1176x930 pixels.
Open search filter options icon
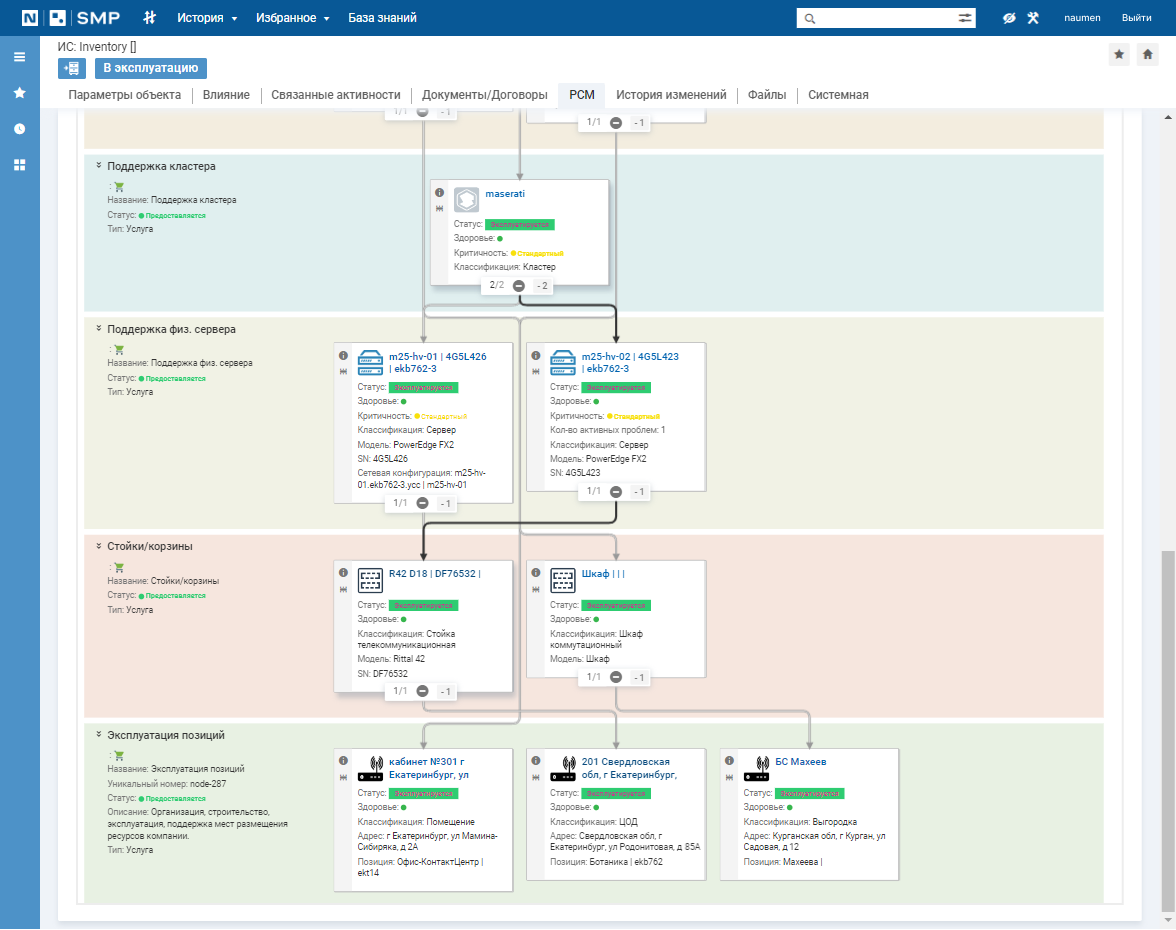click(964, 18)
